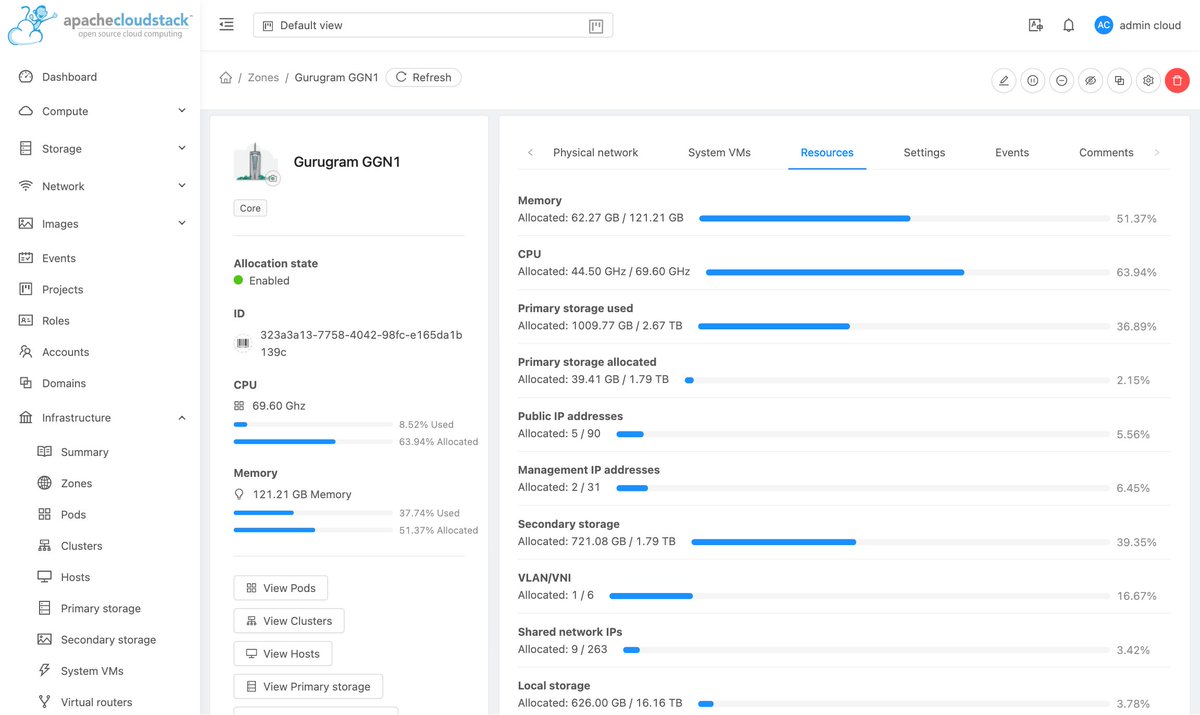Image resolution: width=1200 pixels, height=715 pixels.
Task: Click the View Hosts button
Action: click(283, 653)
